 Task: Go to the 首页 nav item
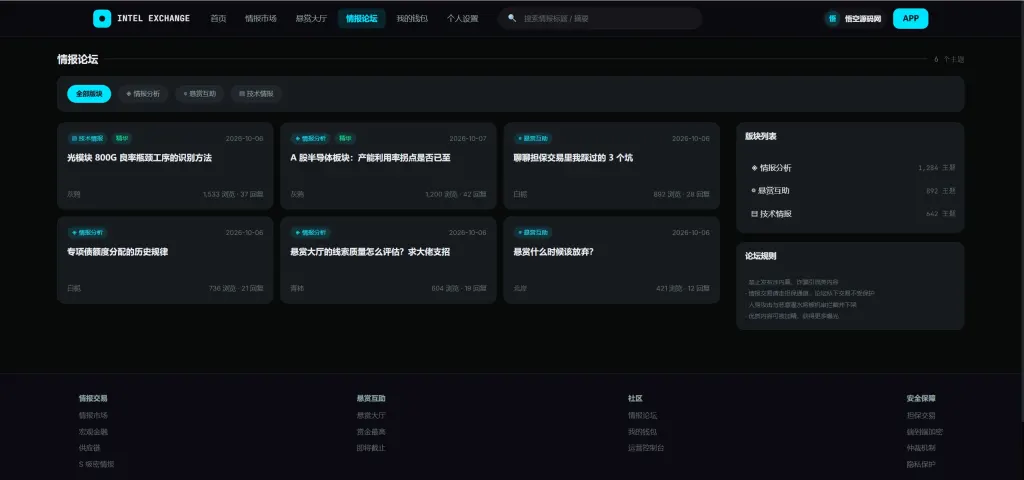pos(218,18)
